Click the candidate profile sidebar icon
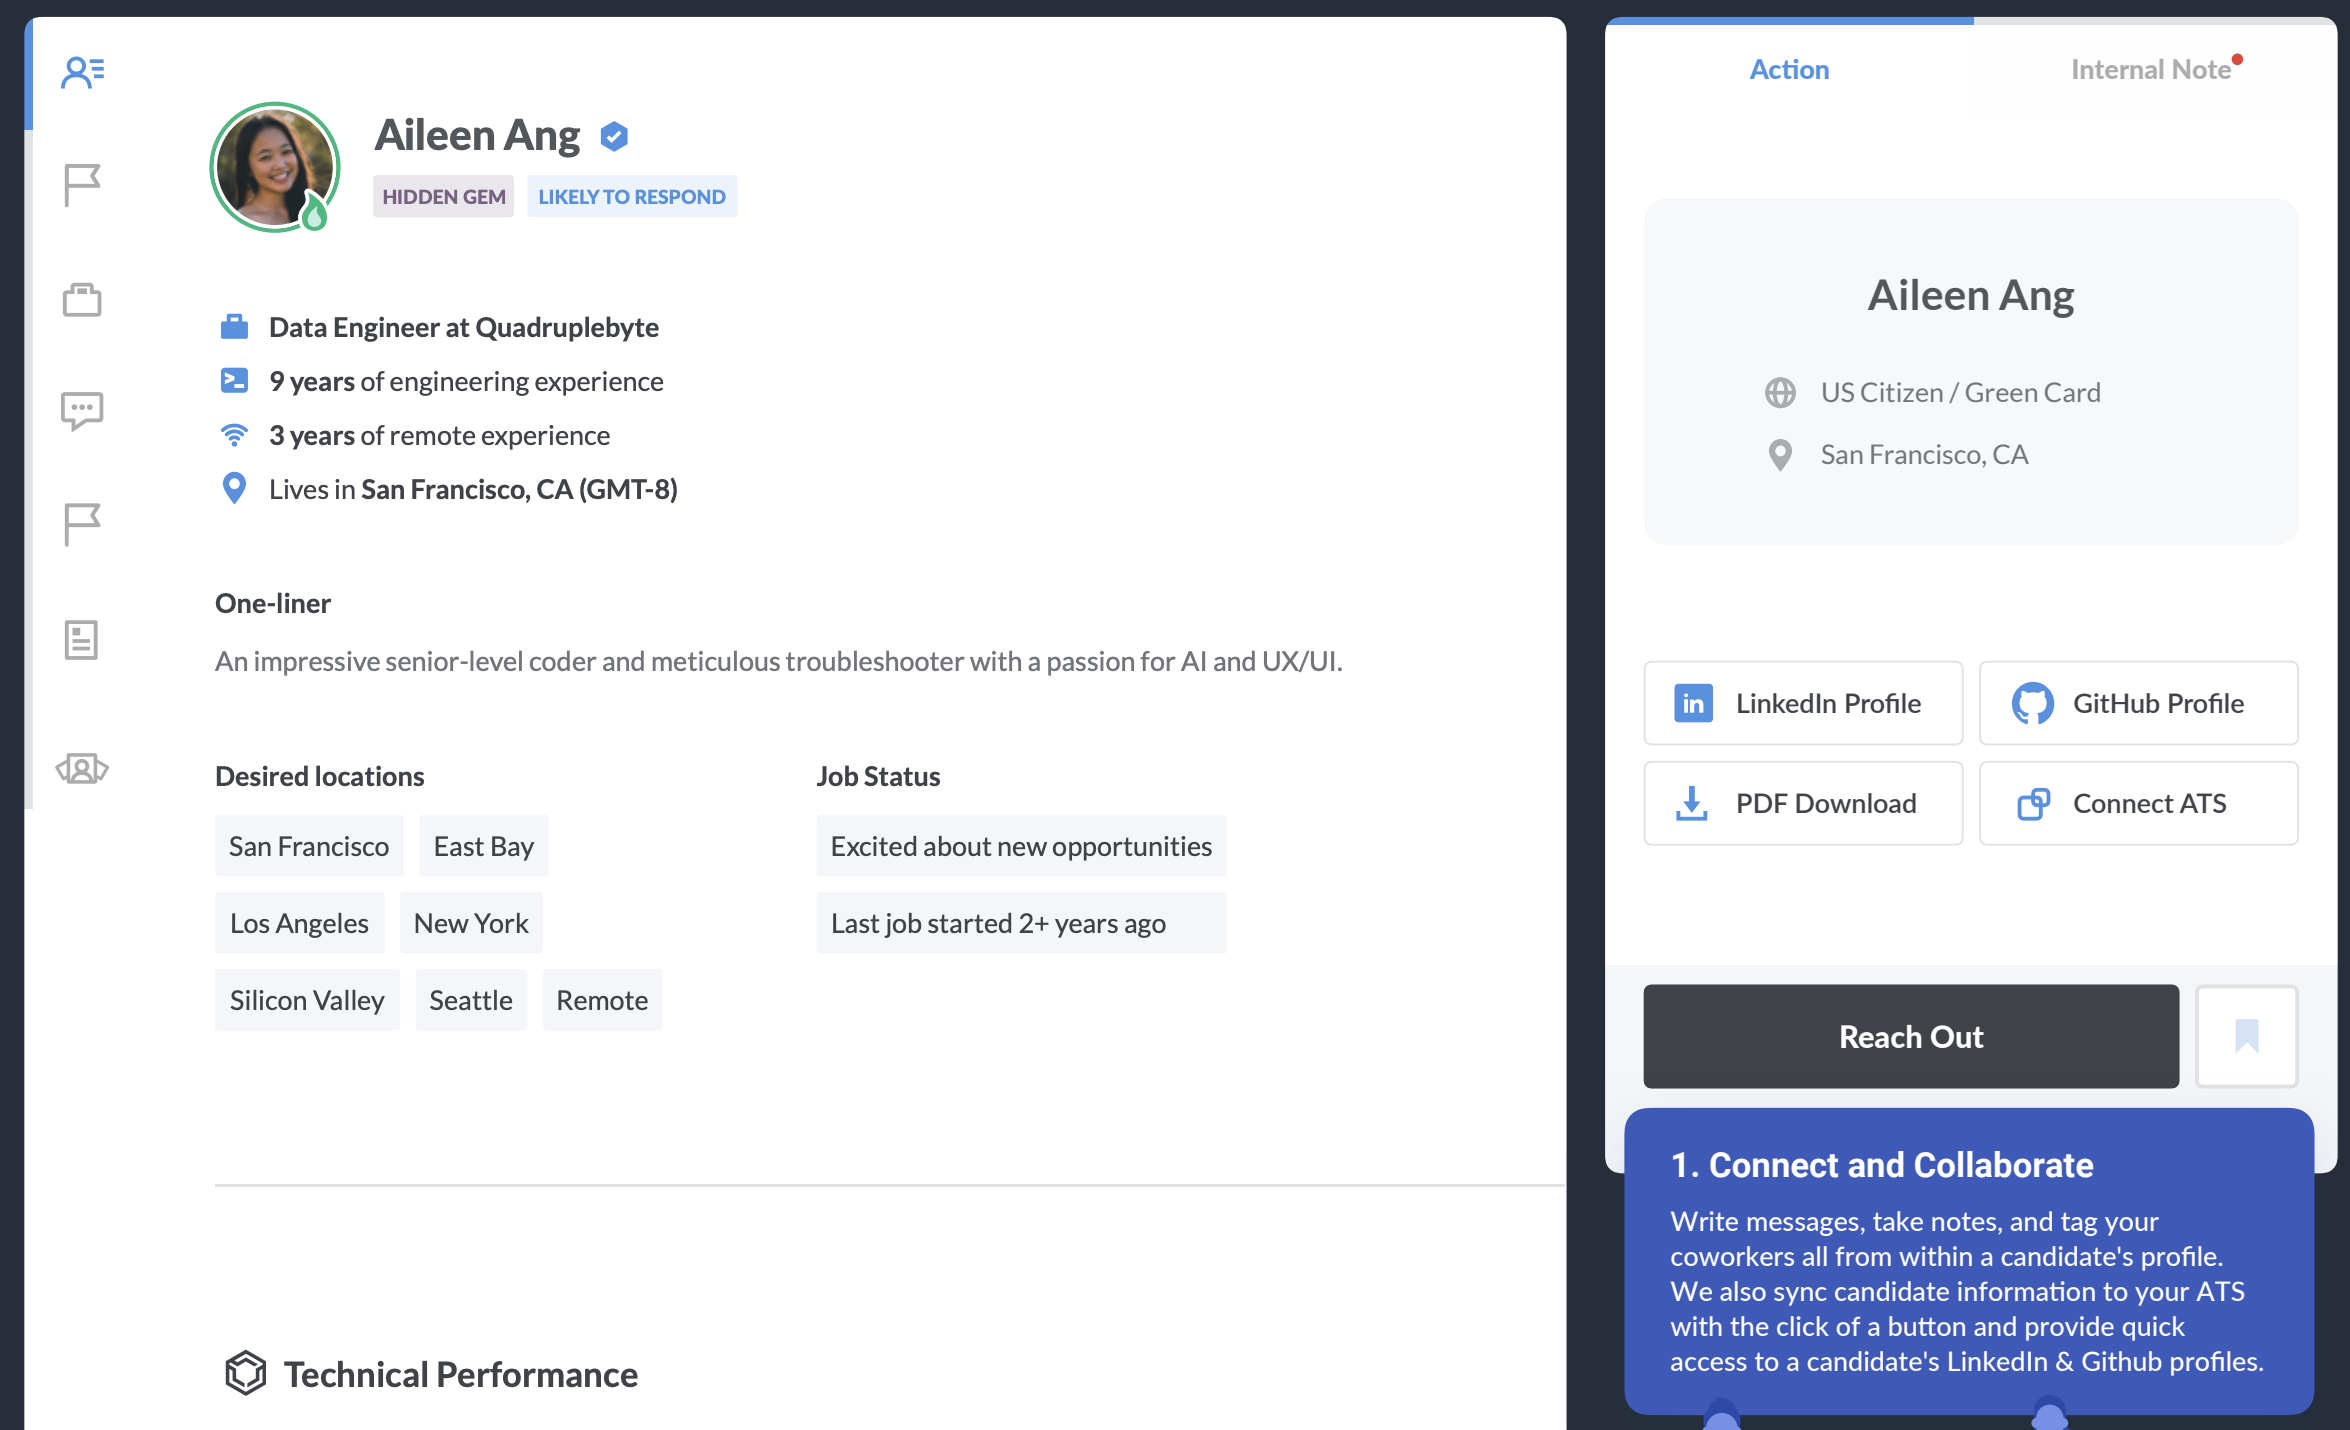Screen dimensions: 2350x1430 point(82,72)
